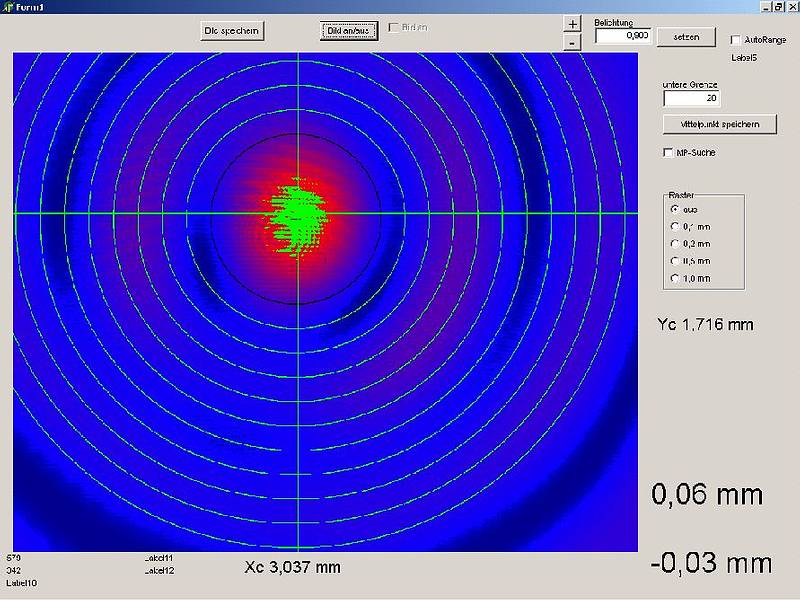Set Raster to 0,5 mm

[x=674, y=261]
